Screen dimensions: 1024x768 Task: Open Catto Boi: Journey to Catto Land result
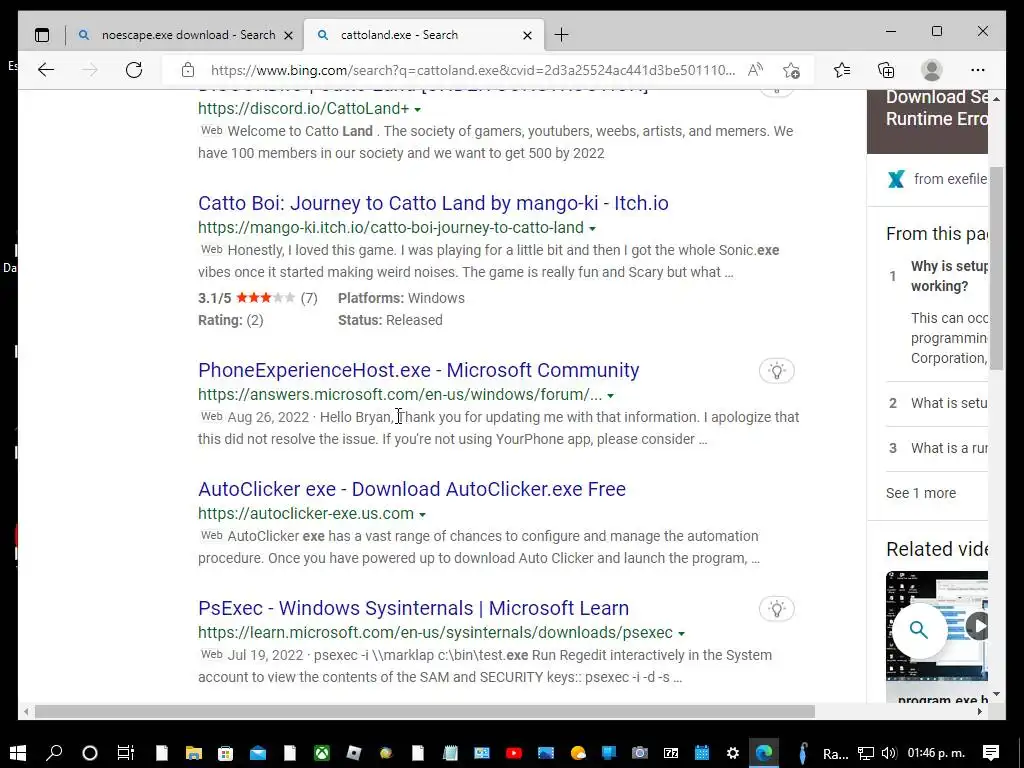pos(433,203)
